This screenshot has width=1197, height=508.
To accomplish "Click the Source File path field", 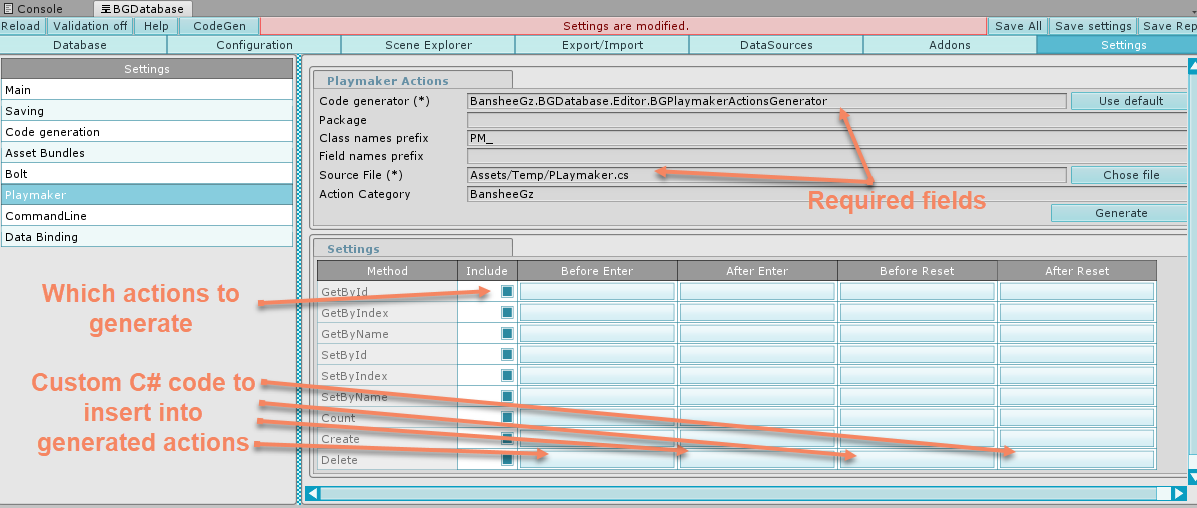I will point(766,175).
